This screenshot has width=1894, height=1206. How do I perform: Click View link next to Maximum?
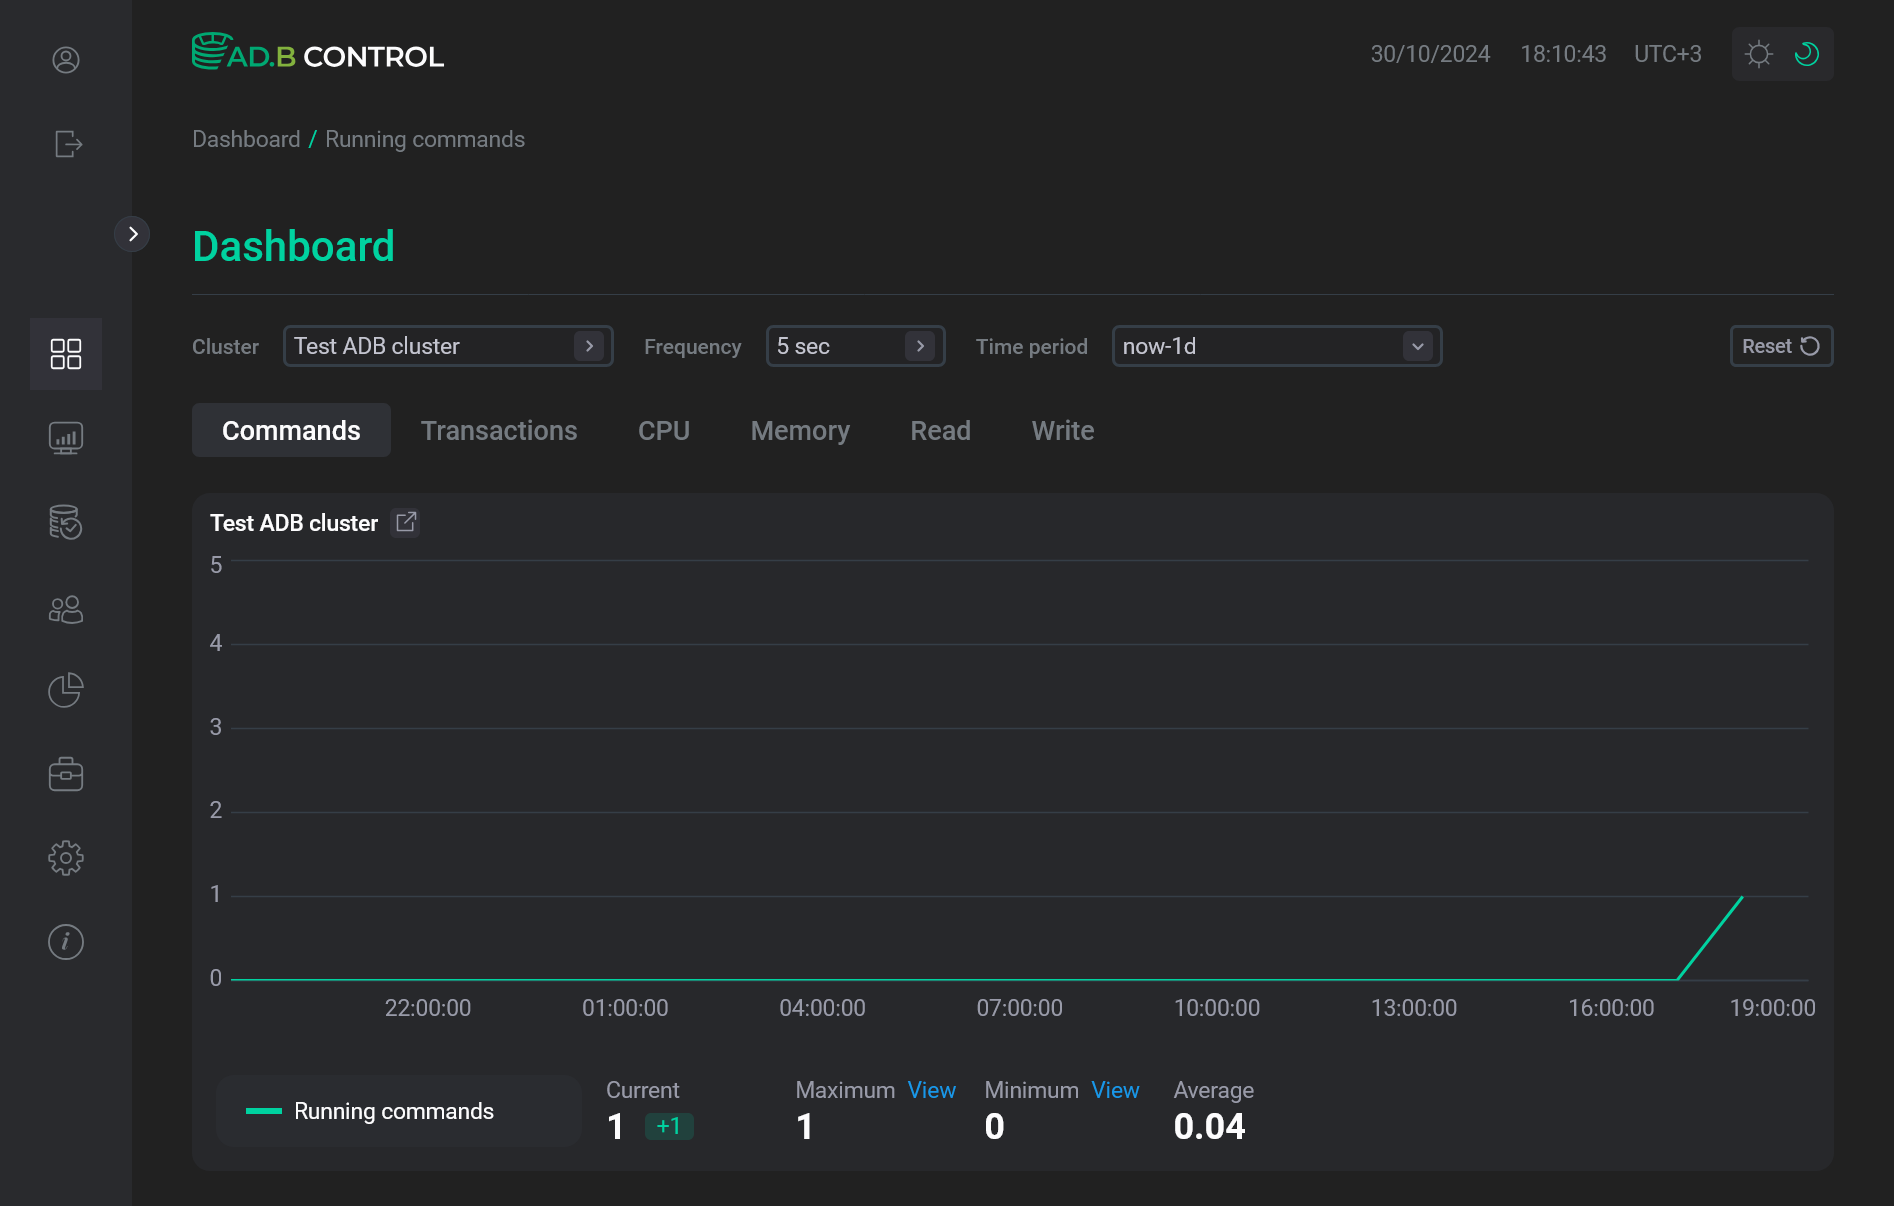(931, 1090)
